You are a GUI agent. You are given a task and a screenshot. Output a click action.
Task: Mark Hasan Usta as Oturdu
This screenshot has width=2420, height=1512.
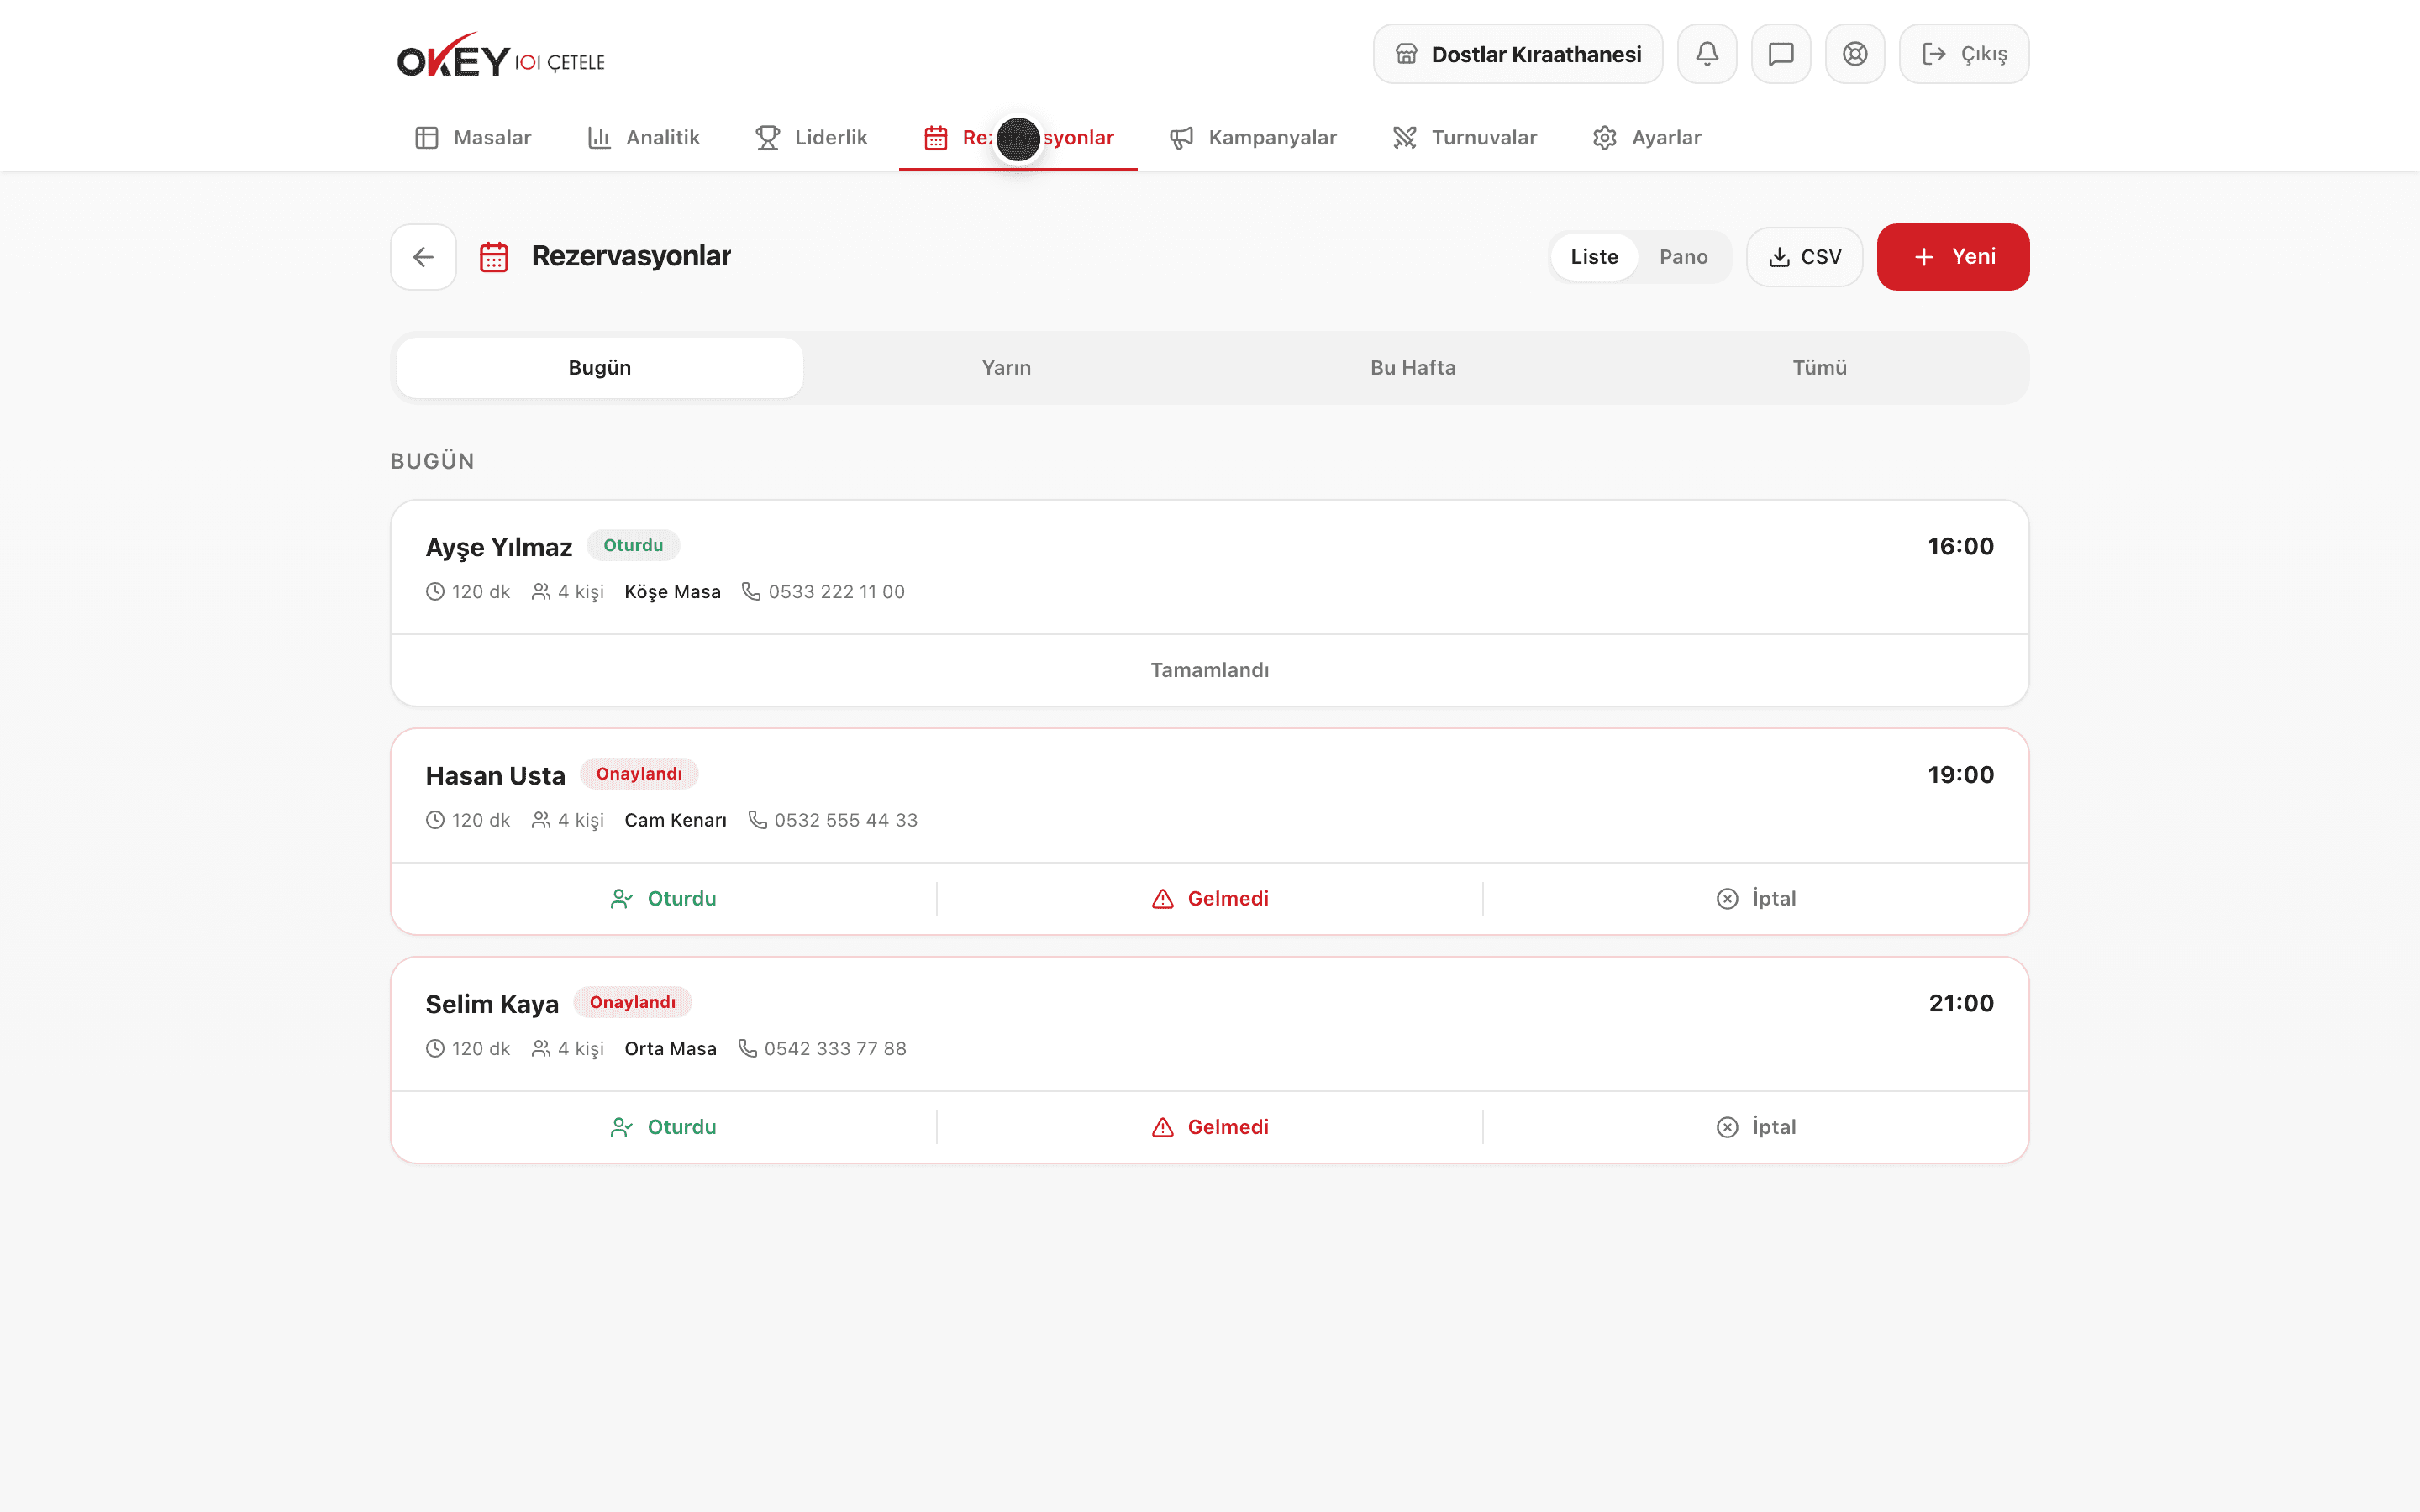coord(663,899)
